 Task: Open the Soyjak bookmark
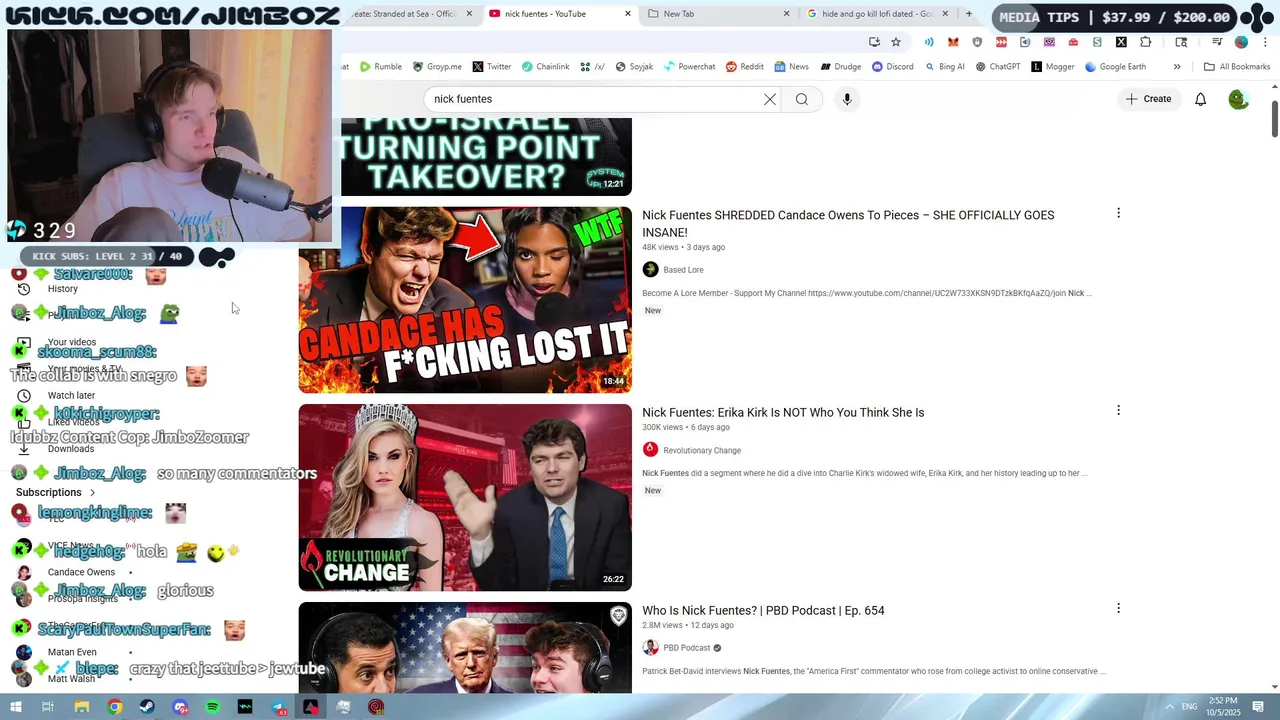[x=634, y=67]
